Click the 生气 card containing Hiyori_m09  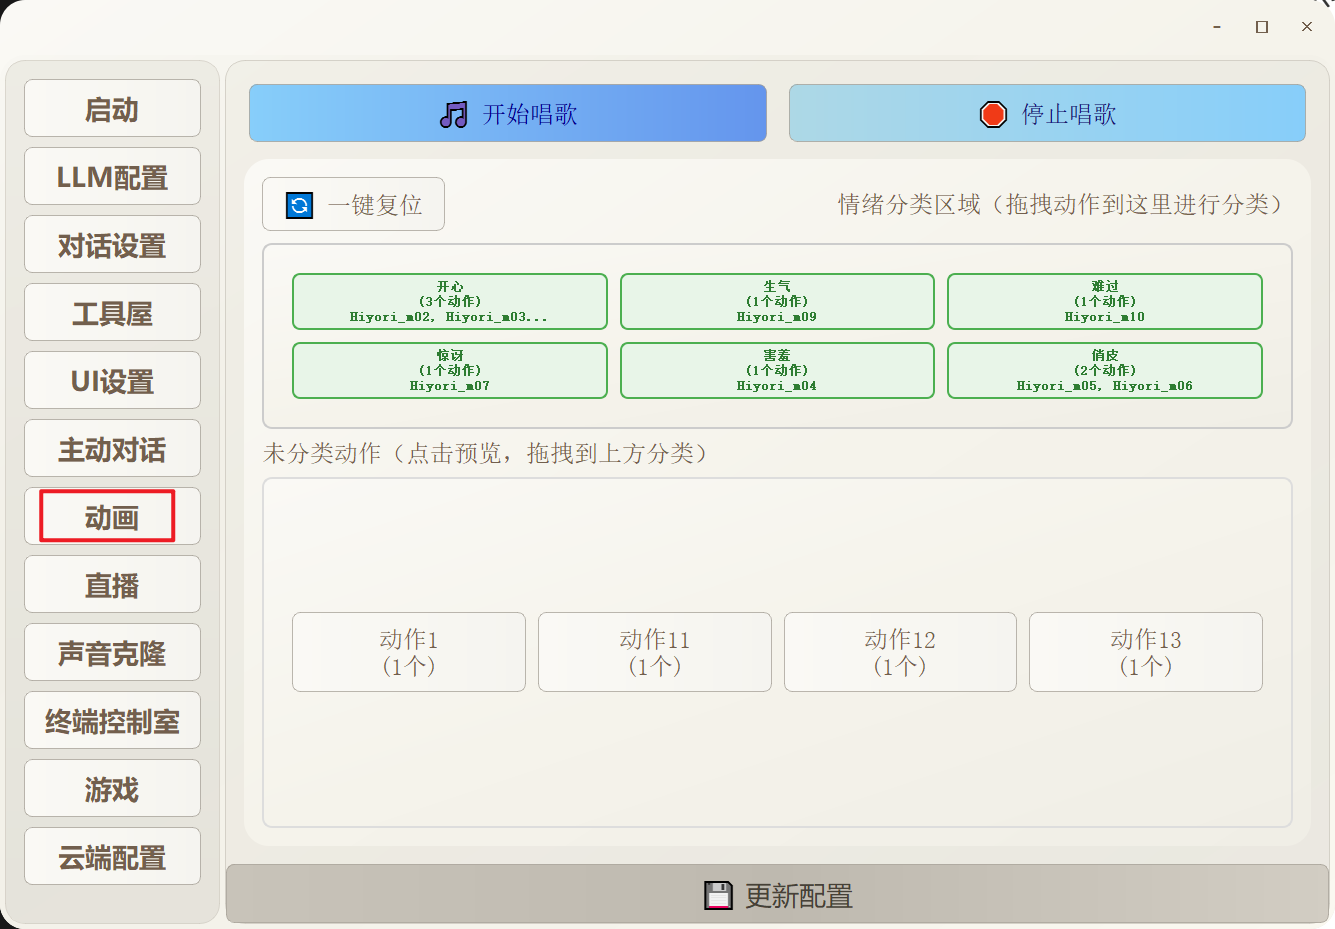click(x=777, y=301)
